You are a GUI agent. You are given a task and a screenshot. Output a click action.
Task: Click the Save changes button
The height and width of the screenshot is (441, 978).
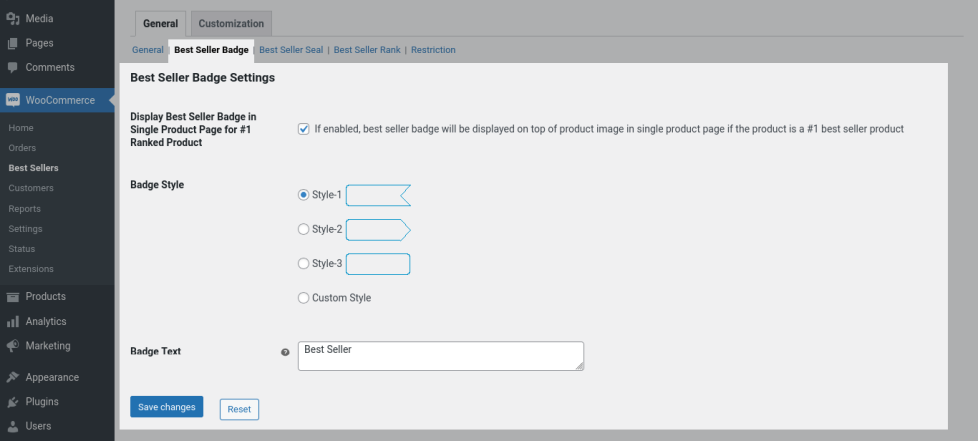coord(167,407)
